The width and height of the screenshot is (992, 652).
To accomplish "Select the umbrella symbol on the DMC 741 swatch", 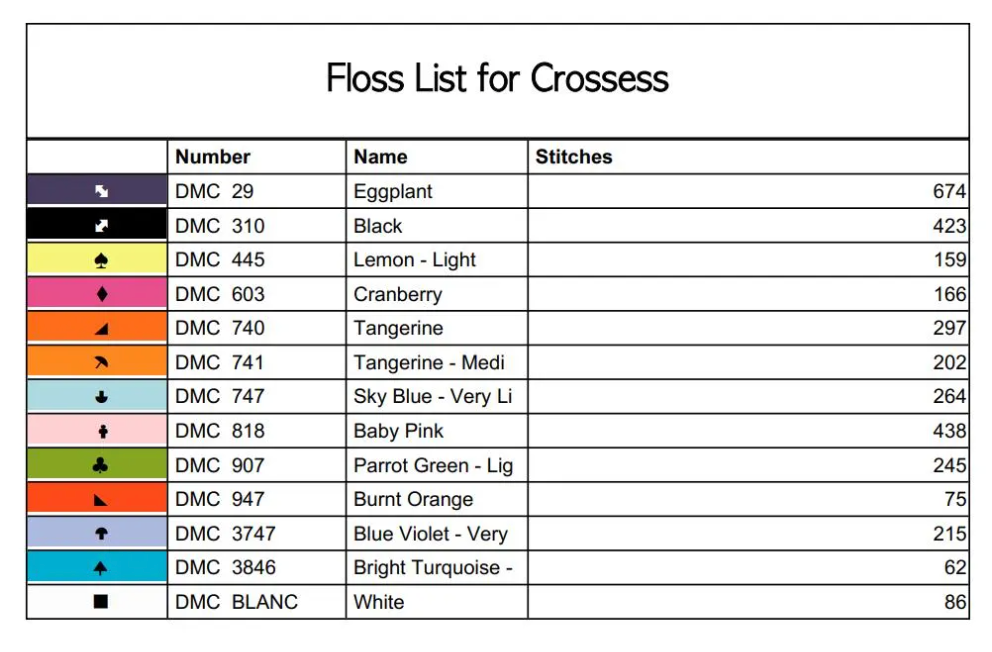I will [101, 362].
